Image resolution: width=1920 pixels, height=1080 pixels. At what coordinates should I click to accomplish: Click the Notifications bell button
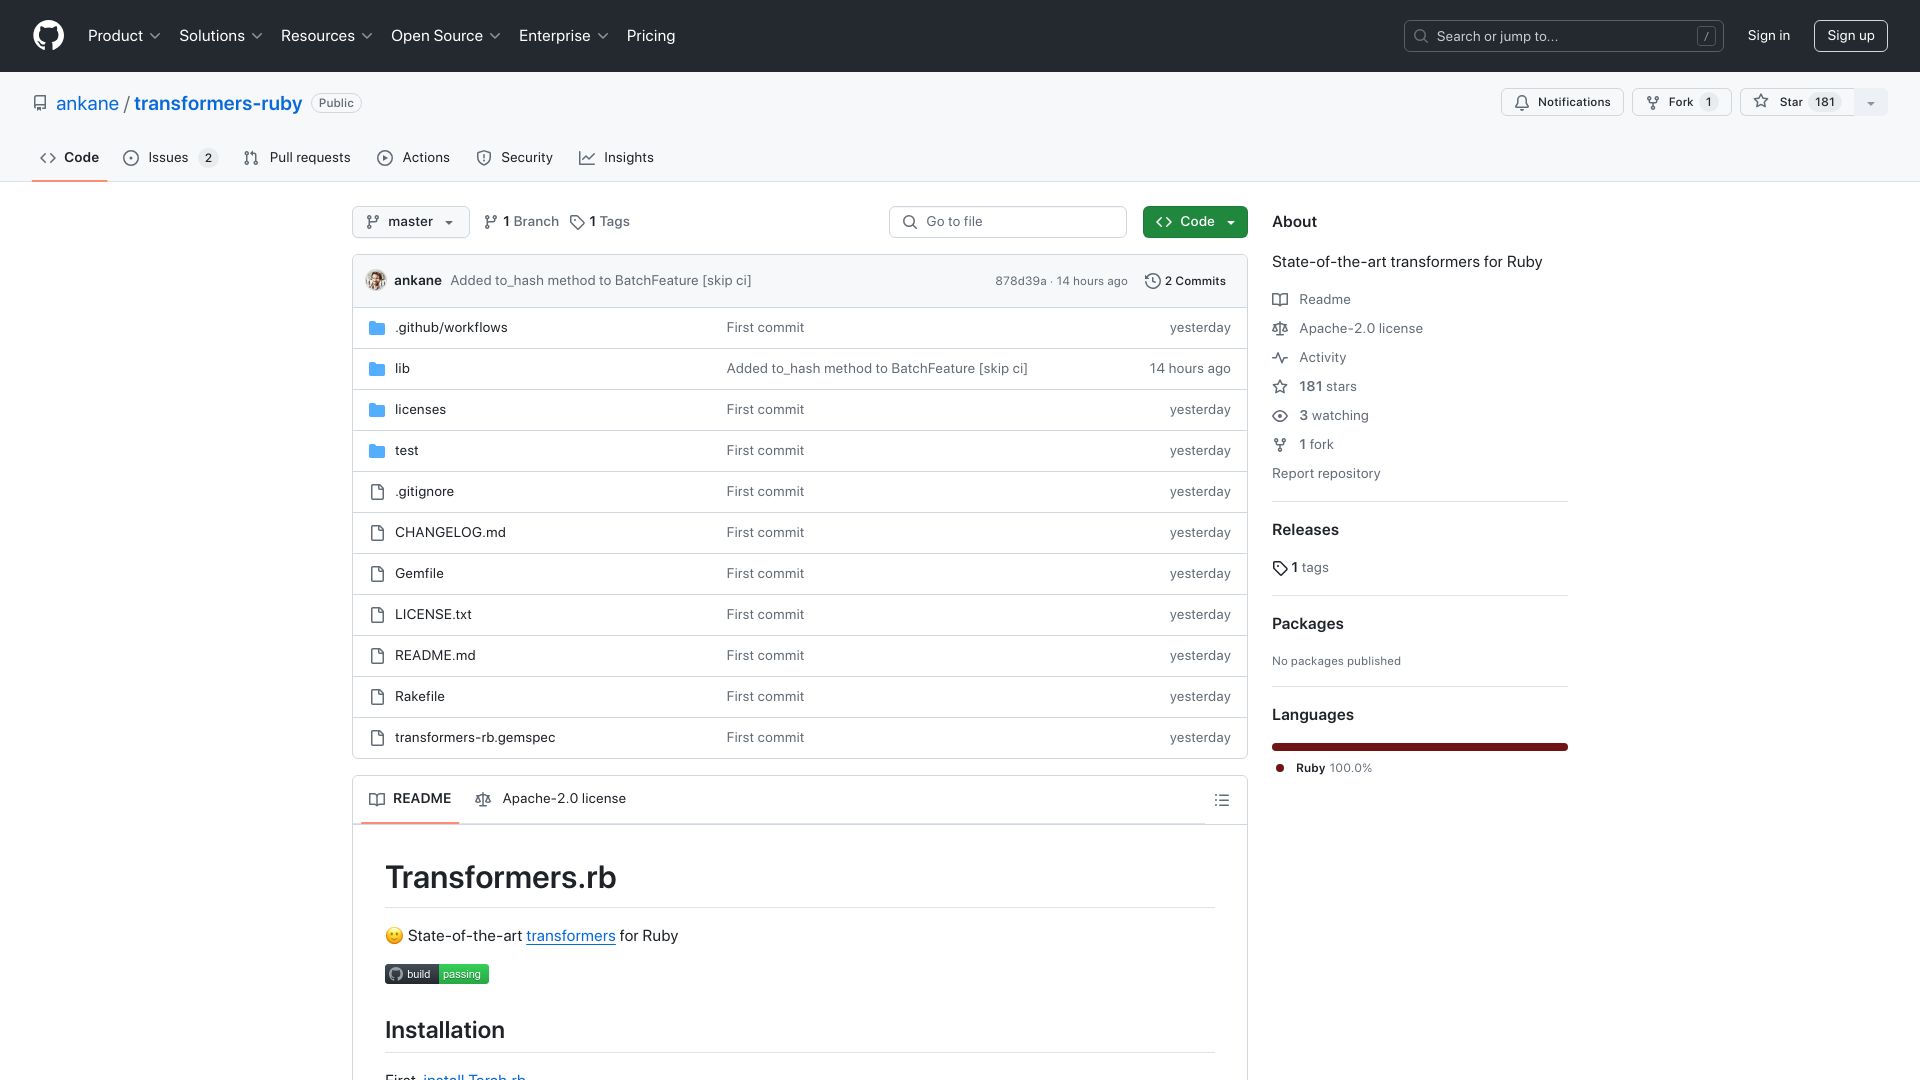tap(1562, 102)
